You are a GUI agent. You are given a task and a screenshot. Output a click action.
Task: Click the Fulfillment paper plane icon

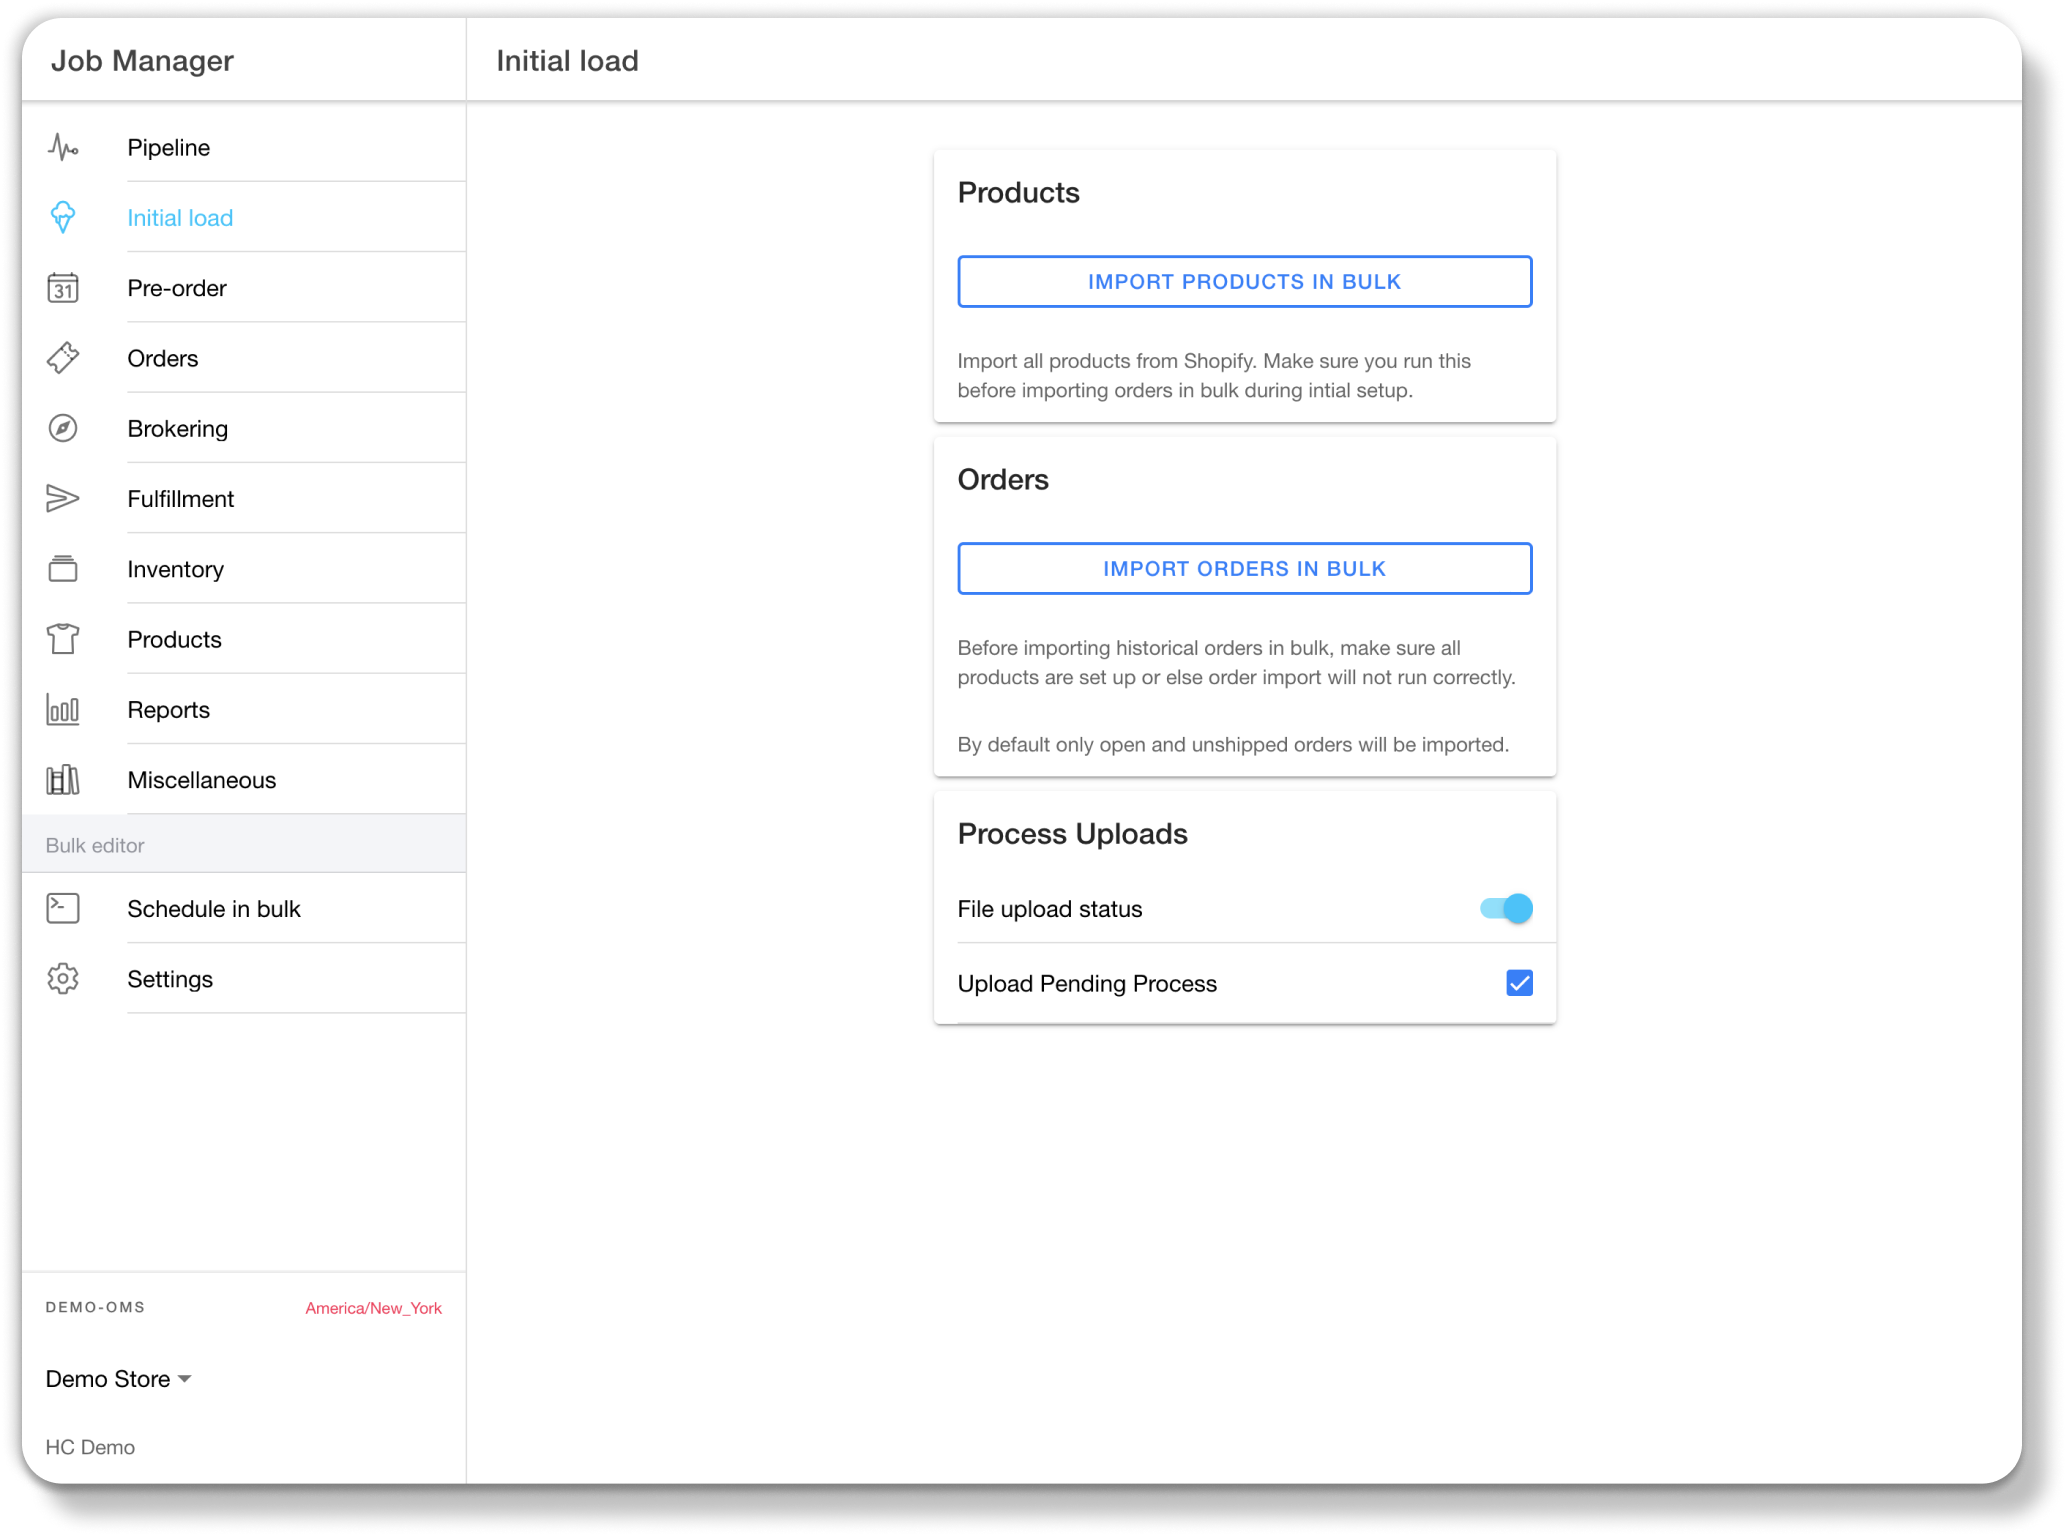[63, 498]
